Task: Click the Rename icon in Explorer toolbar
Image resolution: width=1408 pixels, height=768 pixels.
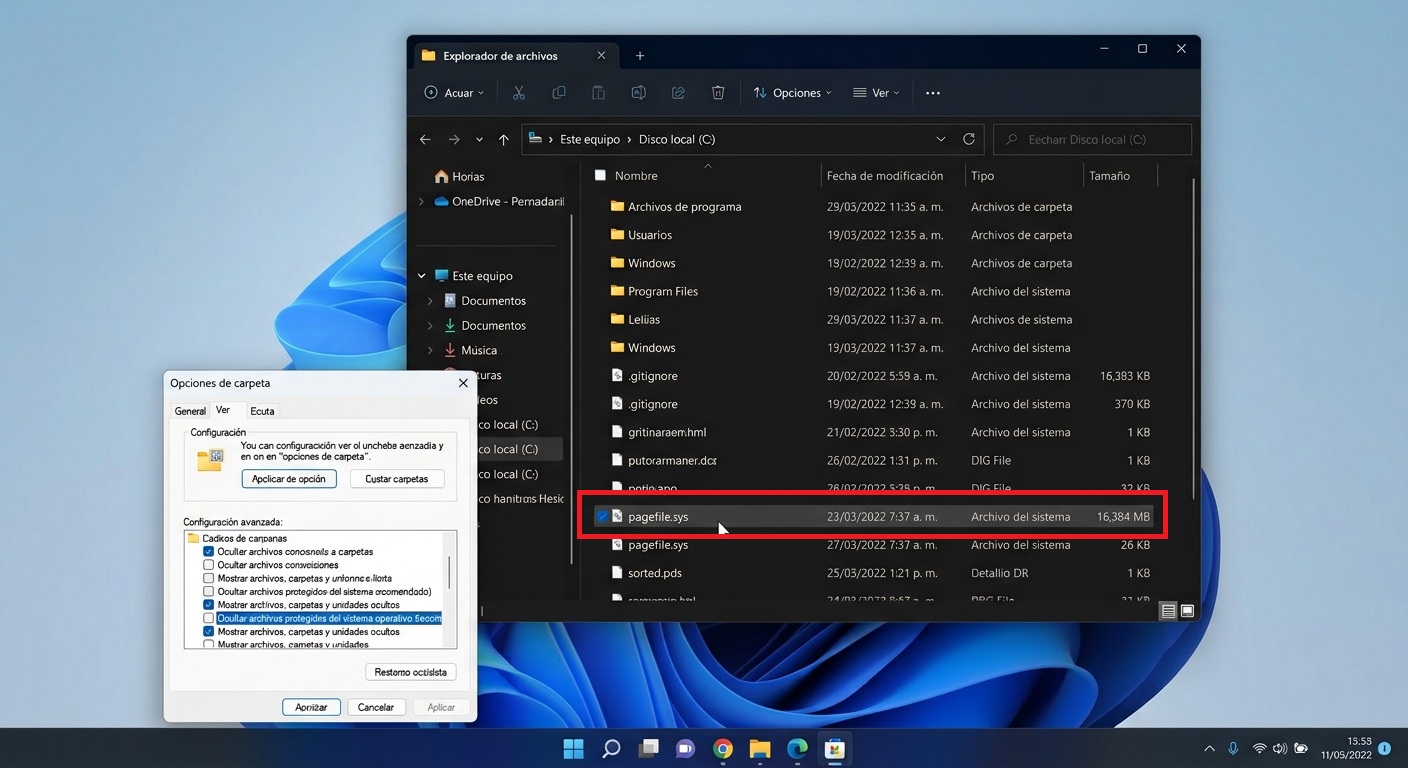Action: 638,93
